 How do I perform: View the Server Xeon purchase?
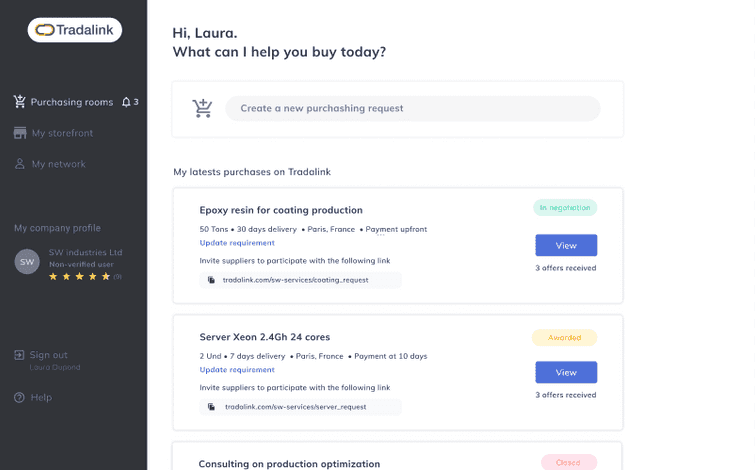566,372
